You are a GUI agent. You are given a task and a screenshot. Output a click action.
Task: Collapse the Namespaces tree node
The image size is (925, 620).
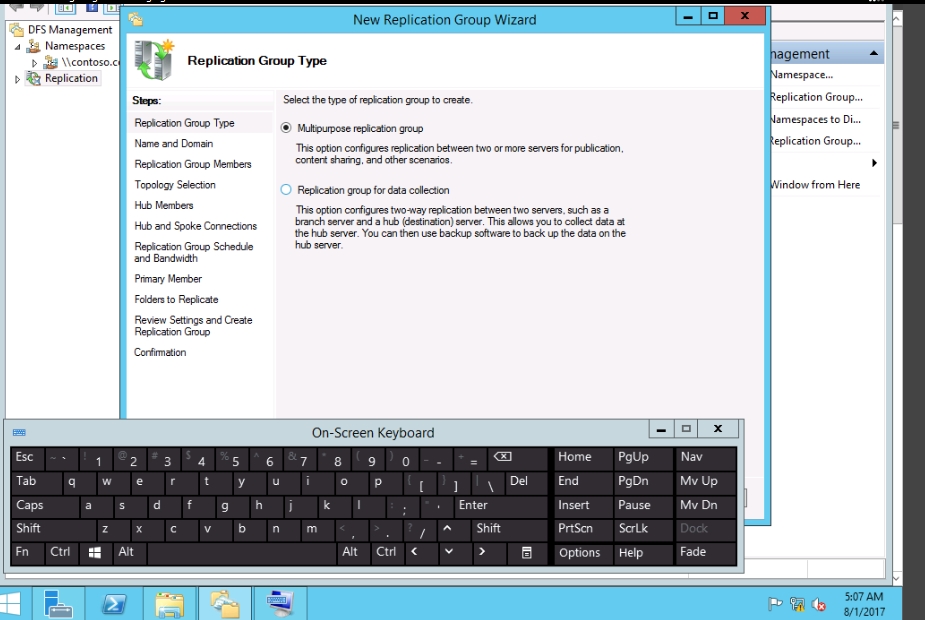pyautogui.click(x=17, y=47)
